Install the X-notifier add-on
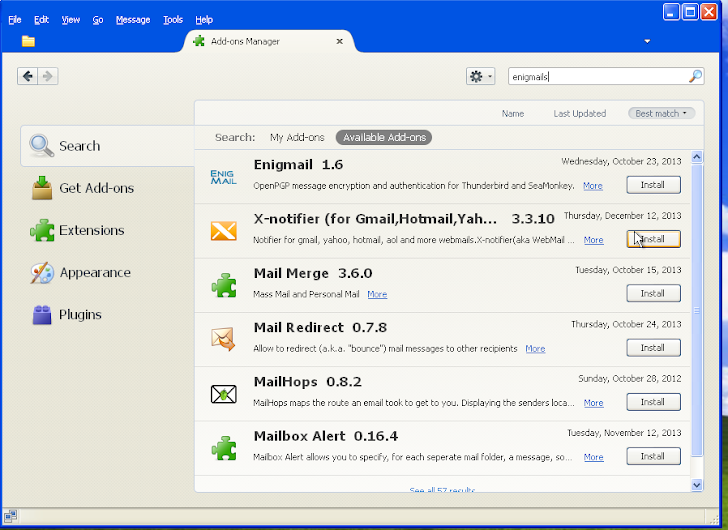The image size is (728, 530). 653,239
